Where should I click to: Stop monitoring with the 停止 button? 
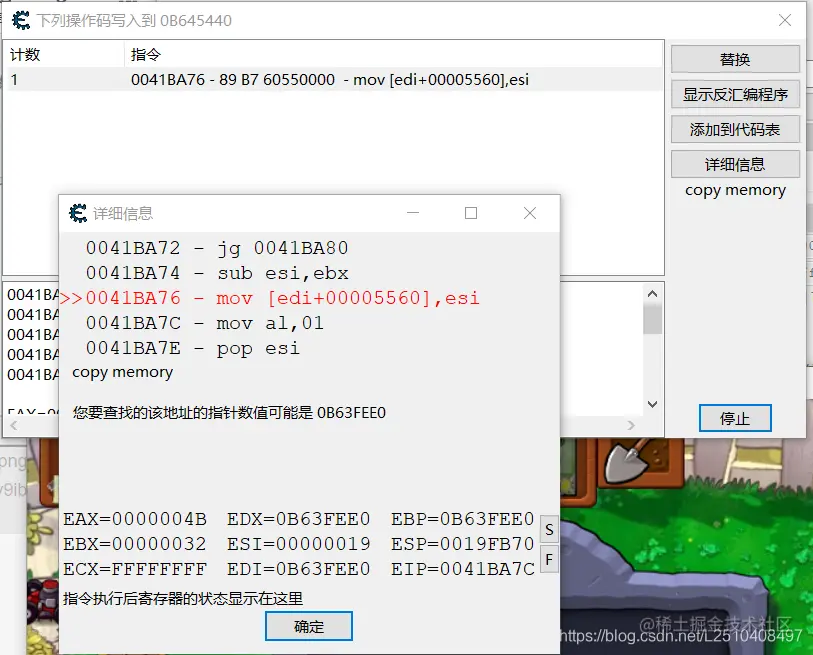[x=735, y=418]
